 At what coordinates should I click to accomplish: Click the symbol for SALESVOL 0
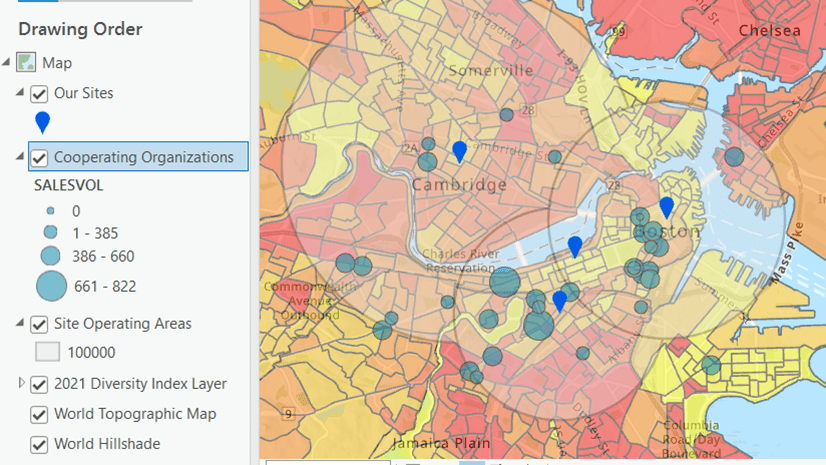click(51, 211)
